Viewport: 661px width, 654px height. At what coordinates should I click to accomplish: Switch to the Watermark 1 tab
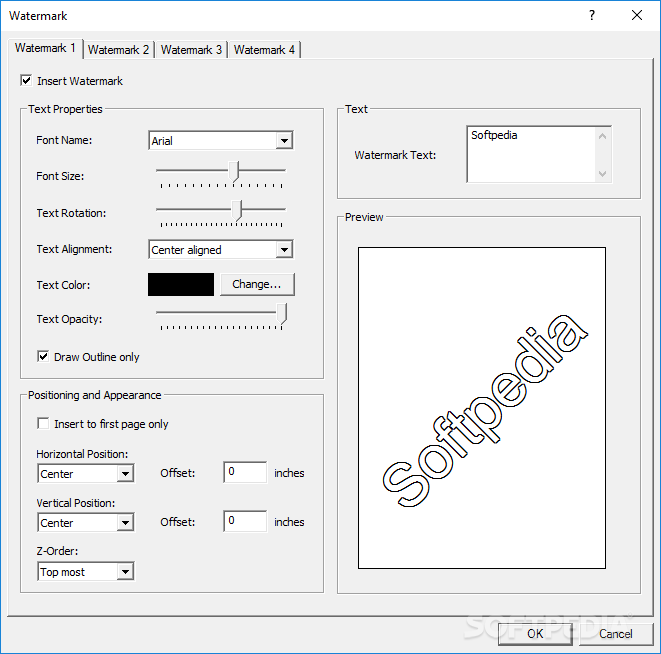pos(45,48)
